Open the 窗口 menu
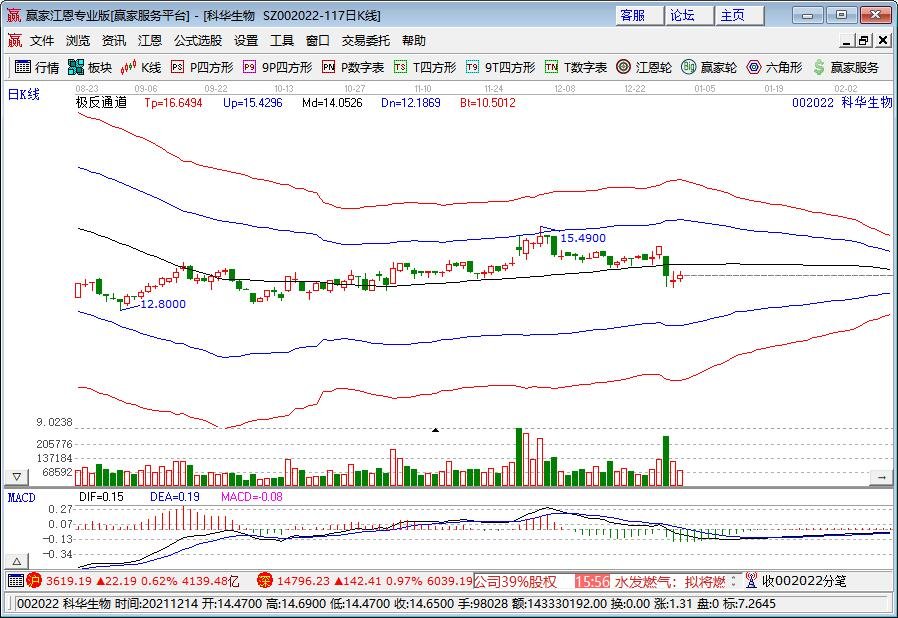Viewport: 898px width, 618px height. 317,41
